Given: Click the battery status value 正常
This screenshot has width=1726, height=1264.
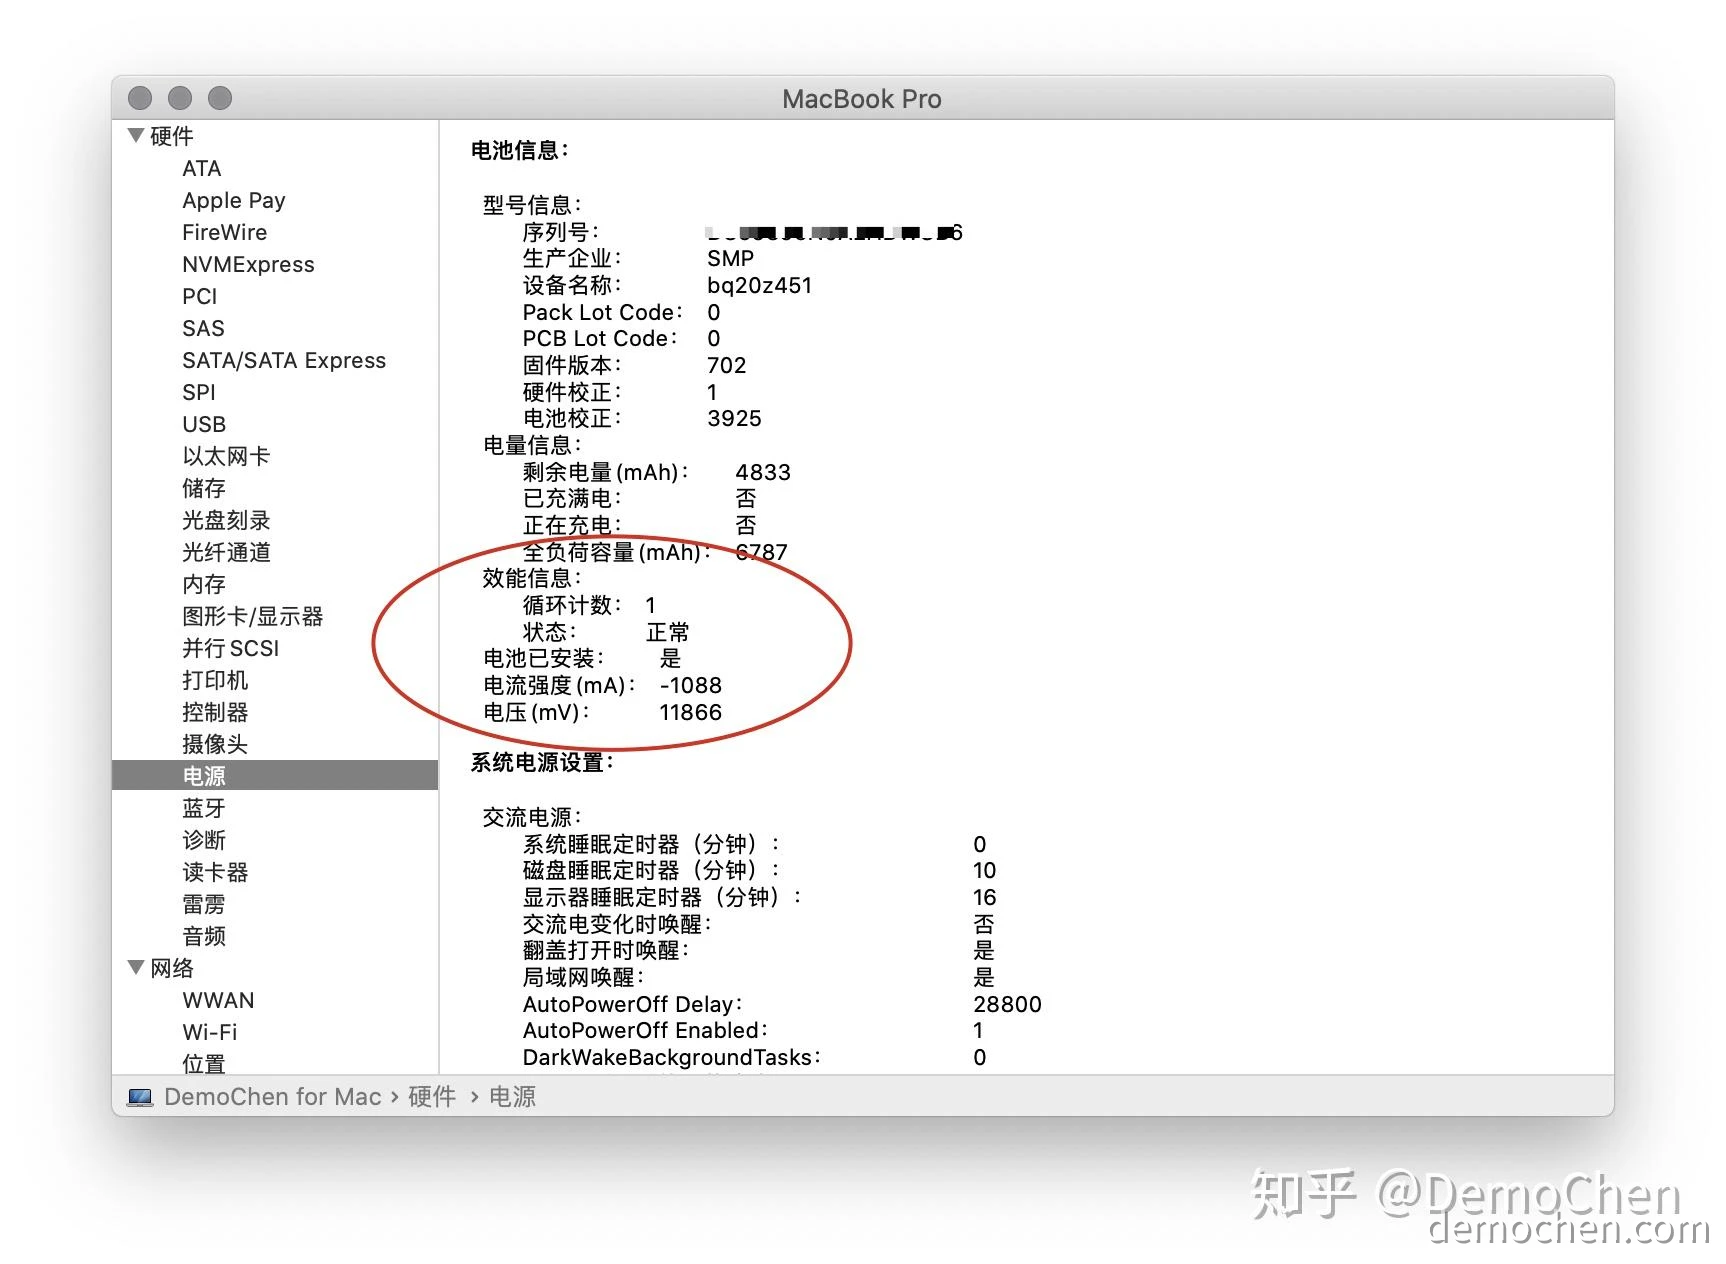Looking at the screenshot, I should click(x=668, y=632).
